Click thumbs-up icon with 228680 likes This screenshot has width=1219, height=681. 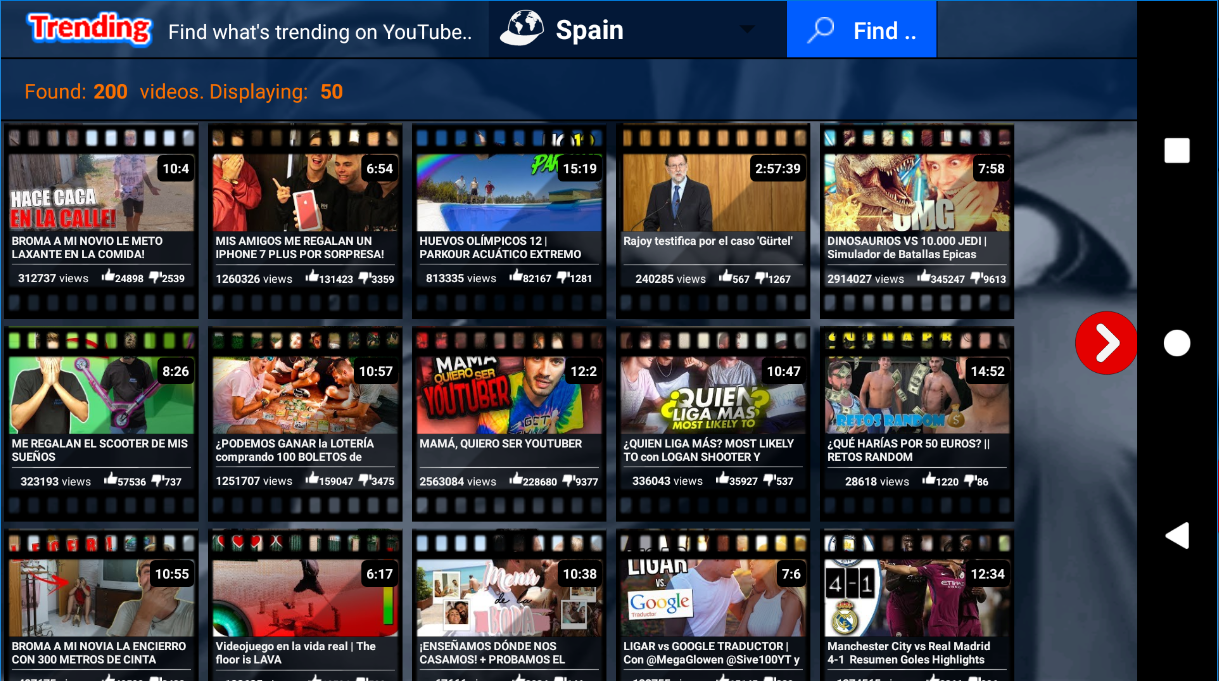click(x=516, y=479)
